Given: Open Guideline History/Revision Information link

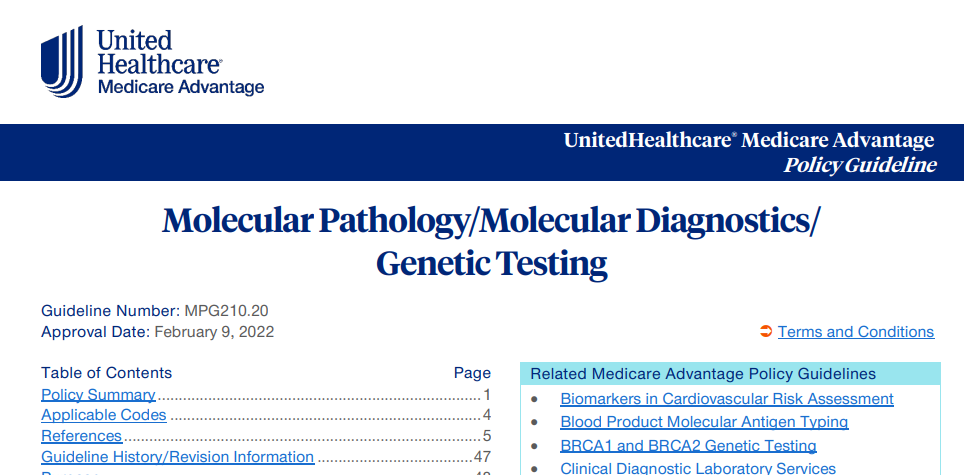Looking at the screenshot, I should pyautogui.click(x=178, y=457).
